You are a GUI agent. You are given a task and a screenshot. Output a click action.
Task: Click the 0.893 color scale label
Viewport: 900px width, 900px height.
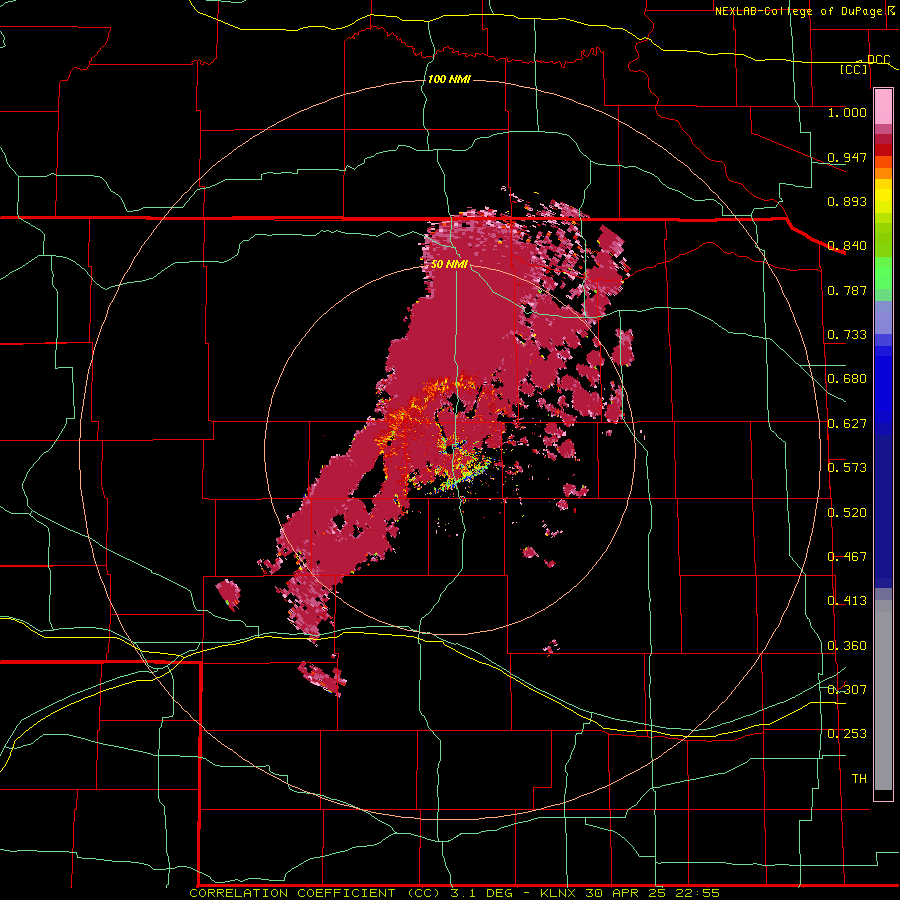pyautogui.click(x=847, y=201)
